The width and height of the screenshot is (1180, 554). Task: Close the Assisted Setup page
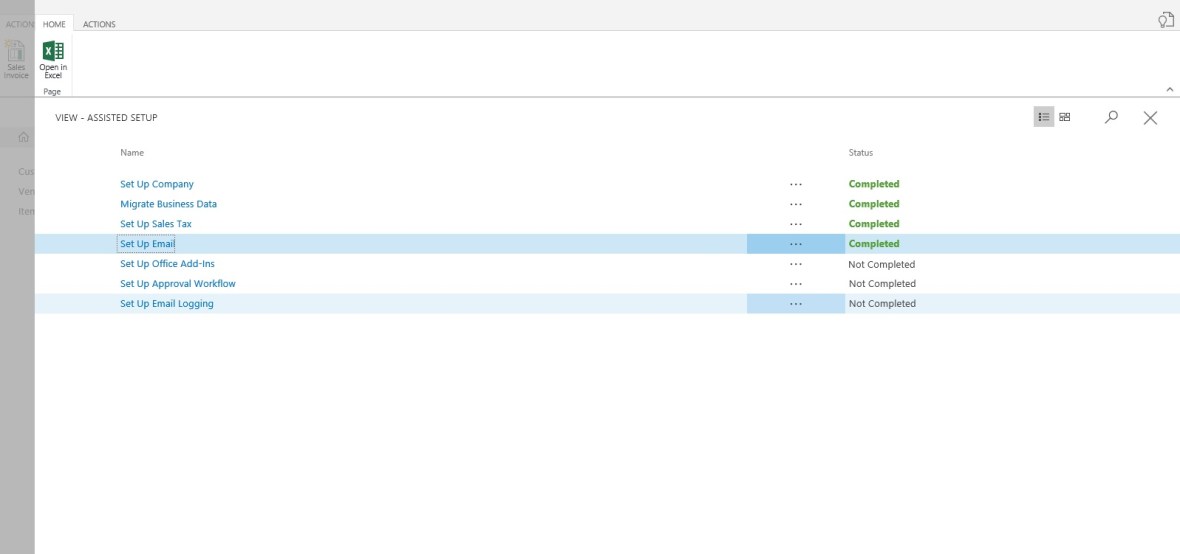(x=1150, y=118)
